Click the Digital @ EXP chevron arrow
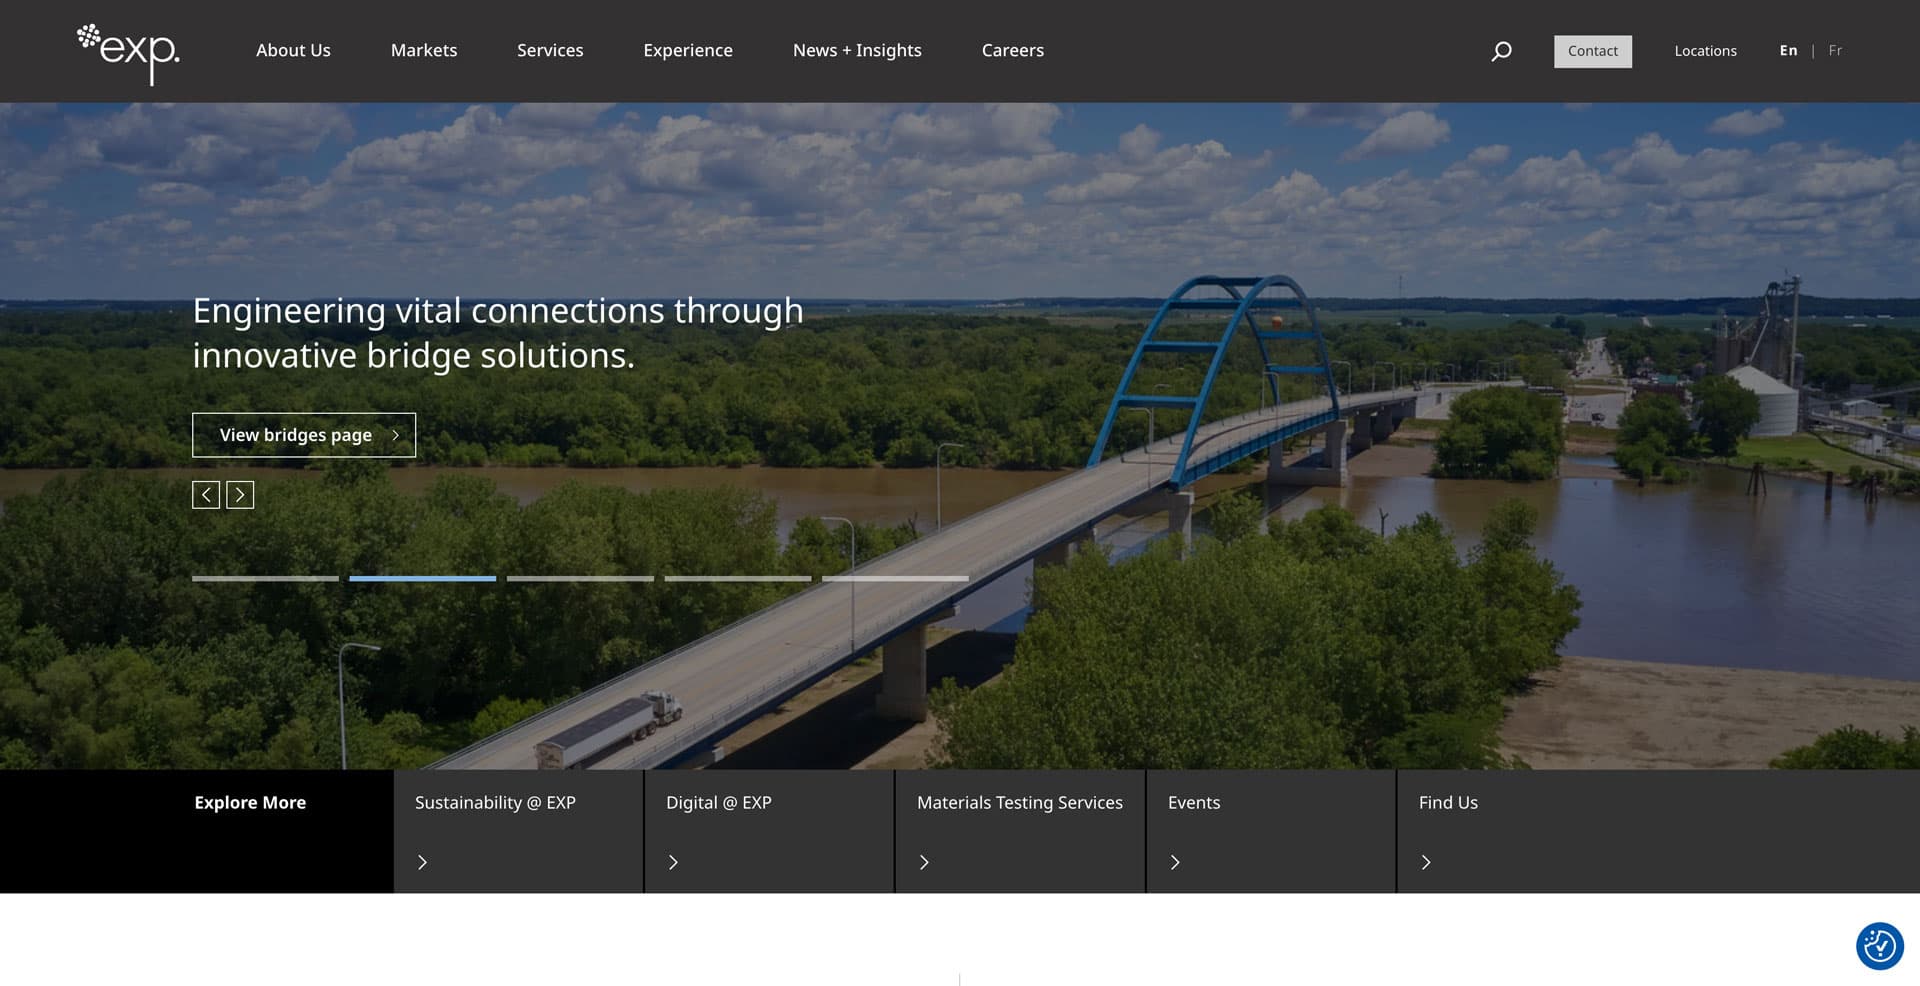 (x=673, y=862)
